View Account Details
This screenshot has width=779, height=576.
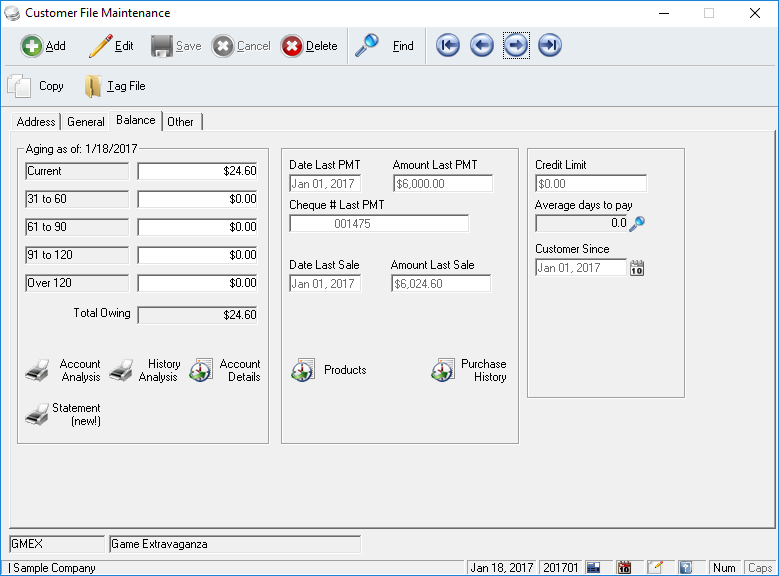pos(202,371)
